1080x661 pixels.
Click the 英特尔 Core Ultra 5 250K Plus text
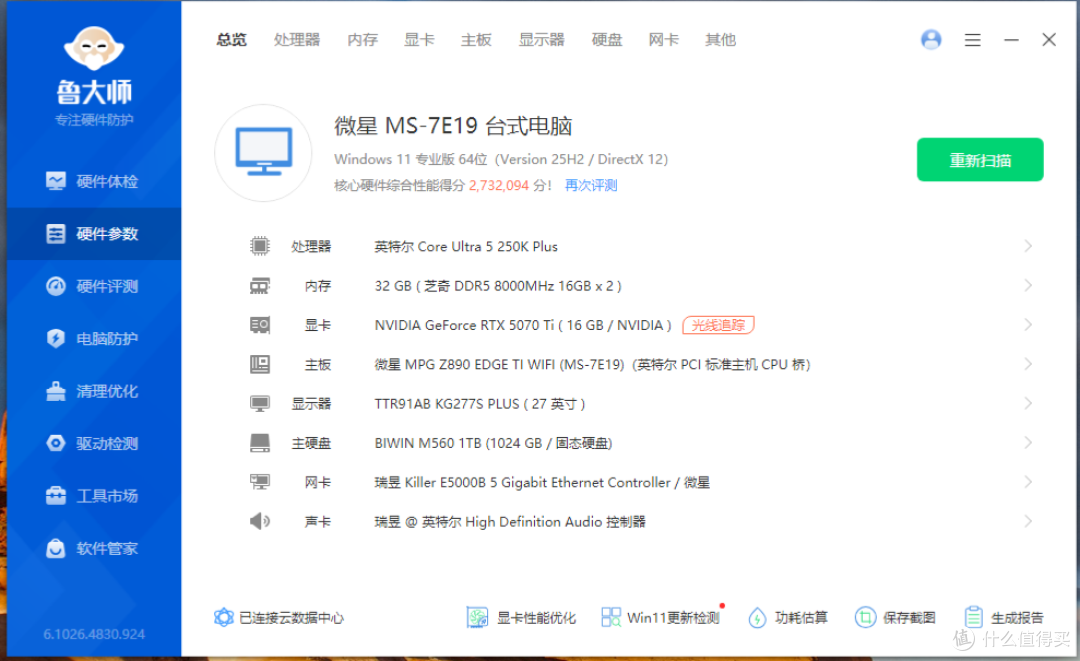pyautogui.click(x=466, y=246)
